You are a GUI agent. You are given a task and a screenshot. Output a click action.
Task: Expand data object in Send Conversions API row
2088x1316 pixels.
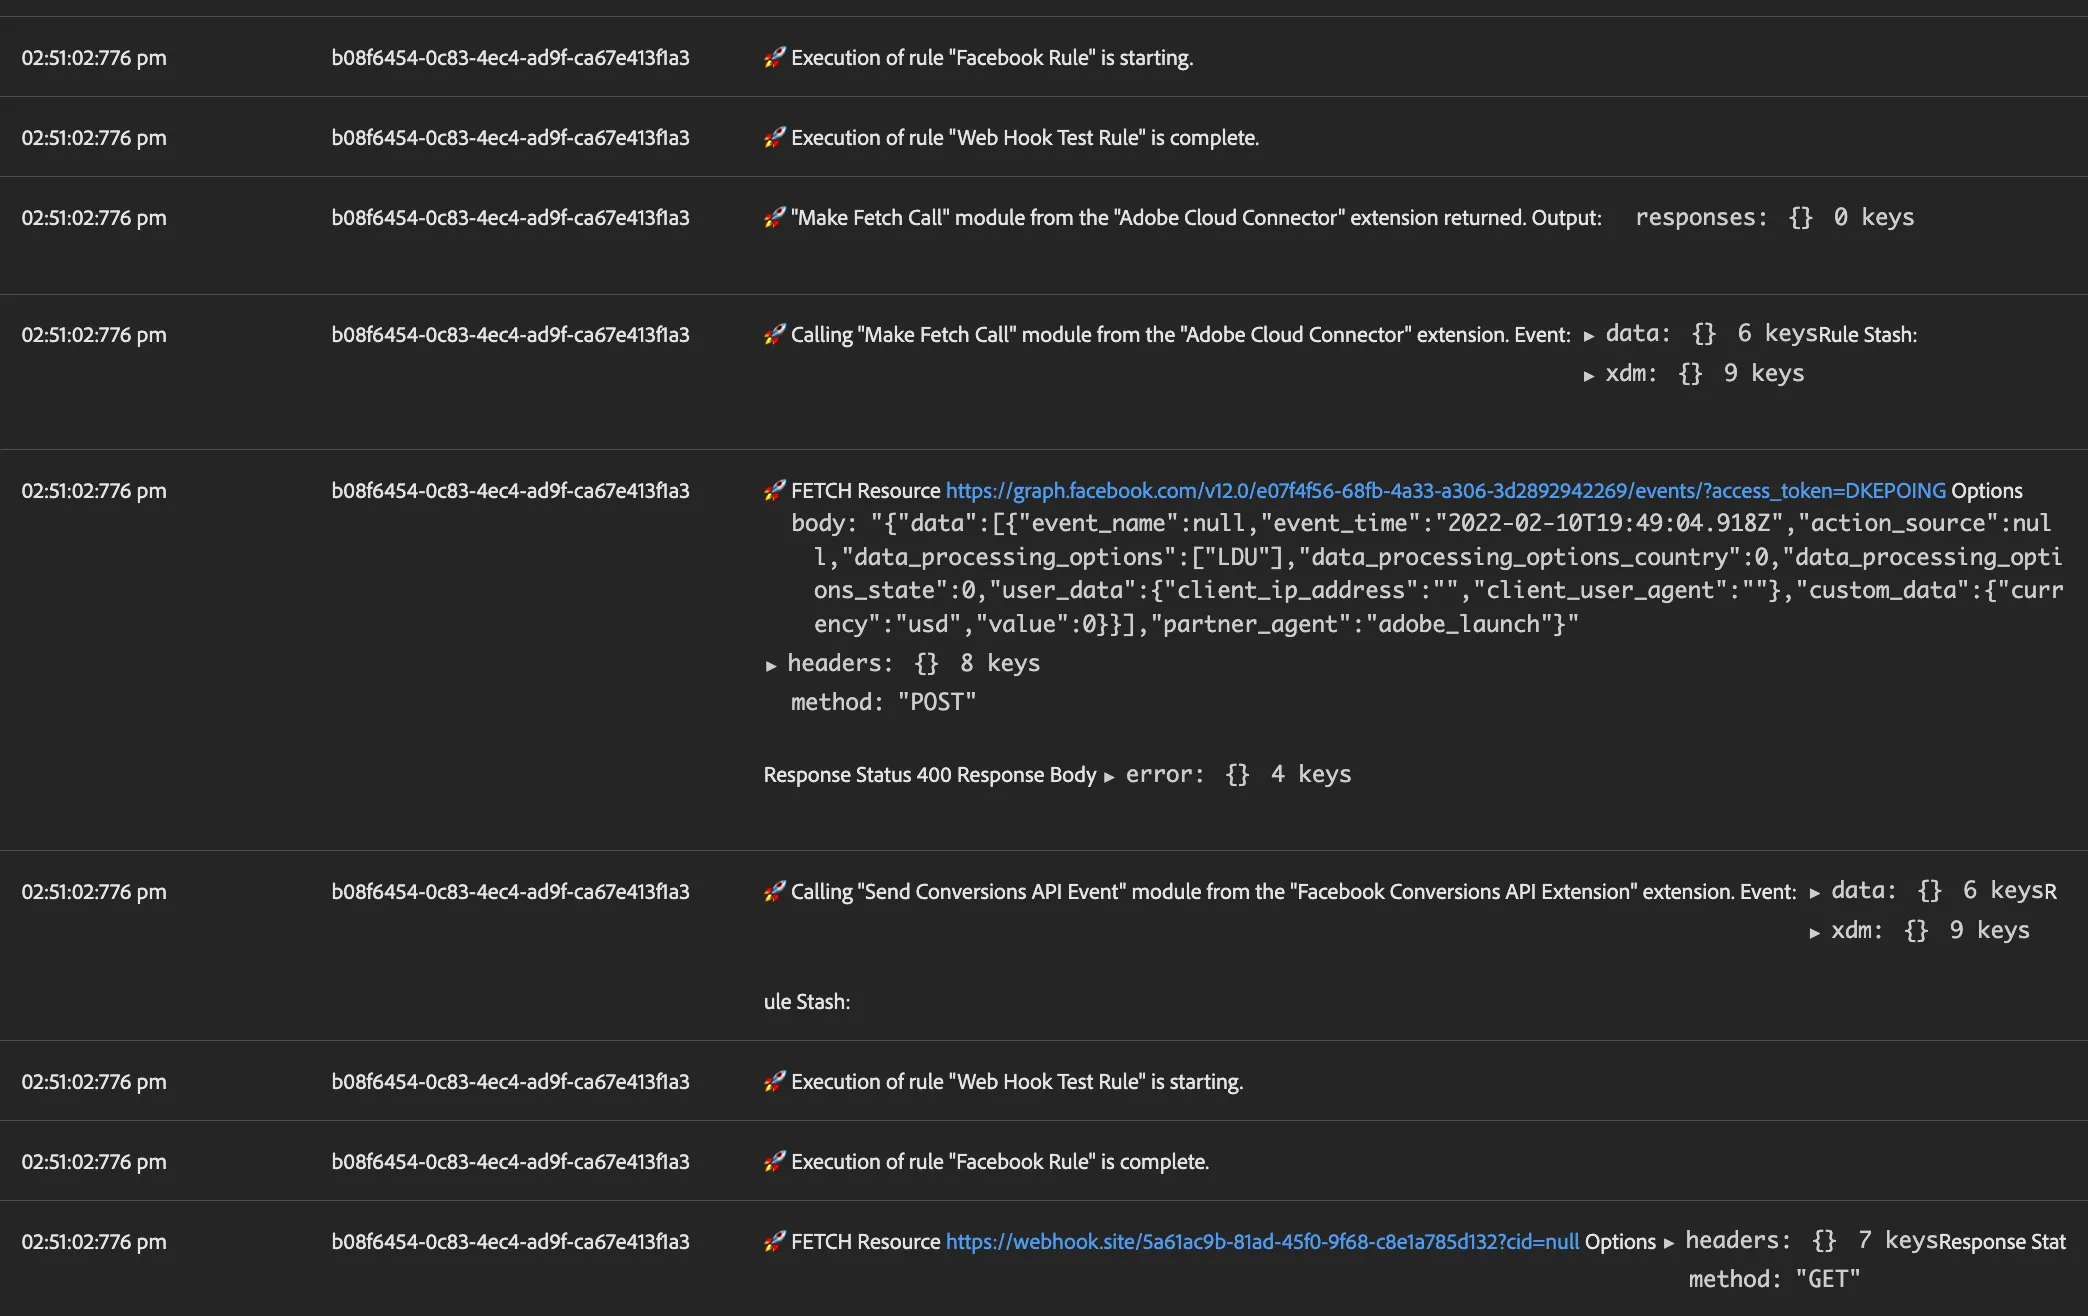click(x=1815, y=893)
